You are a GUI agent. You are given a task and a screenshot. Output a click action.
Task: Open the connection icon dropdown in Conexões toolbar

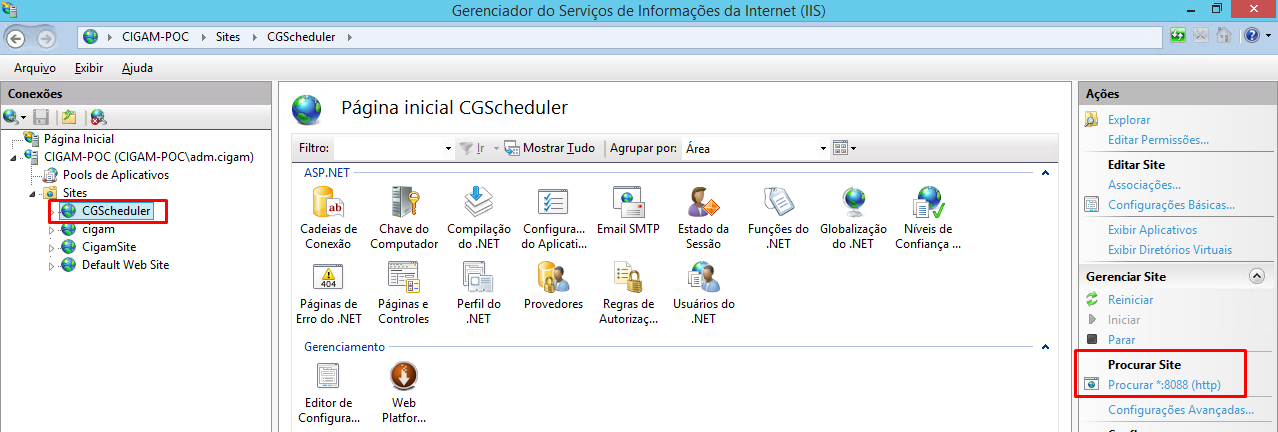tap(22, 118)
